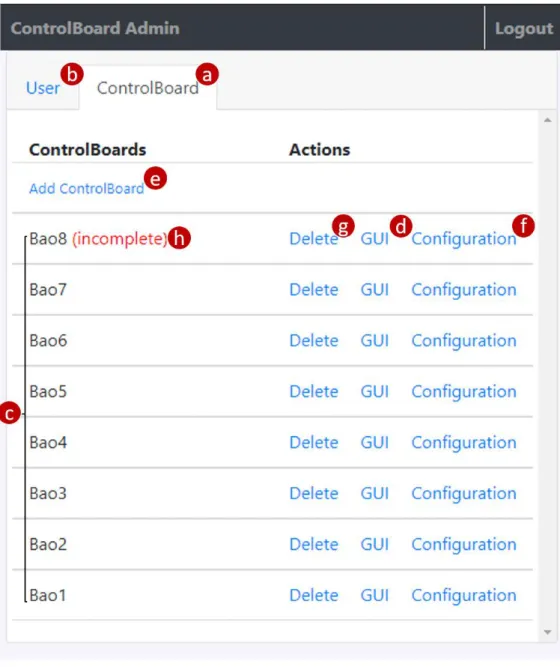The height and width of the screenshot is (667, 560).
Task: Open GUI for Bao3
Action: click(x=374, y=493)
